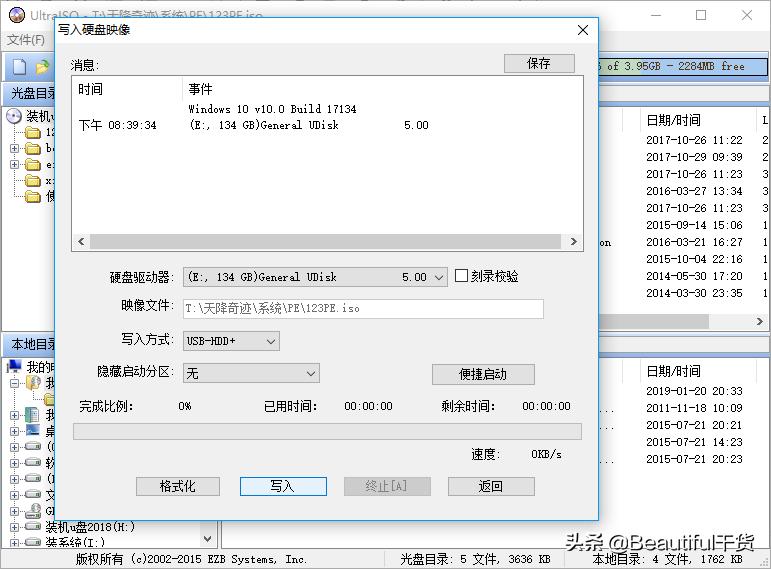Click the folder-with-disc icon under My Computer
The image size is (771, 569).
[33, 382]
